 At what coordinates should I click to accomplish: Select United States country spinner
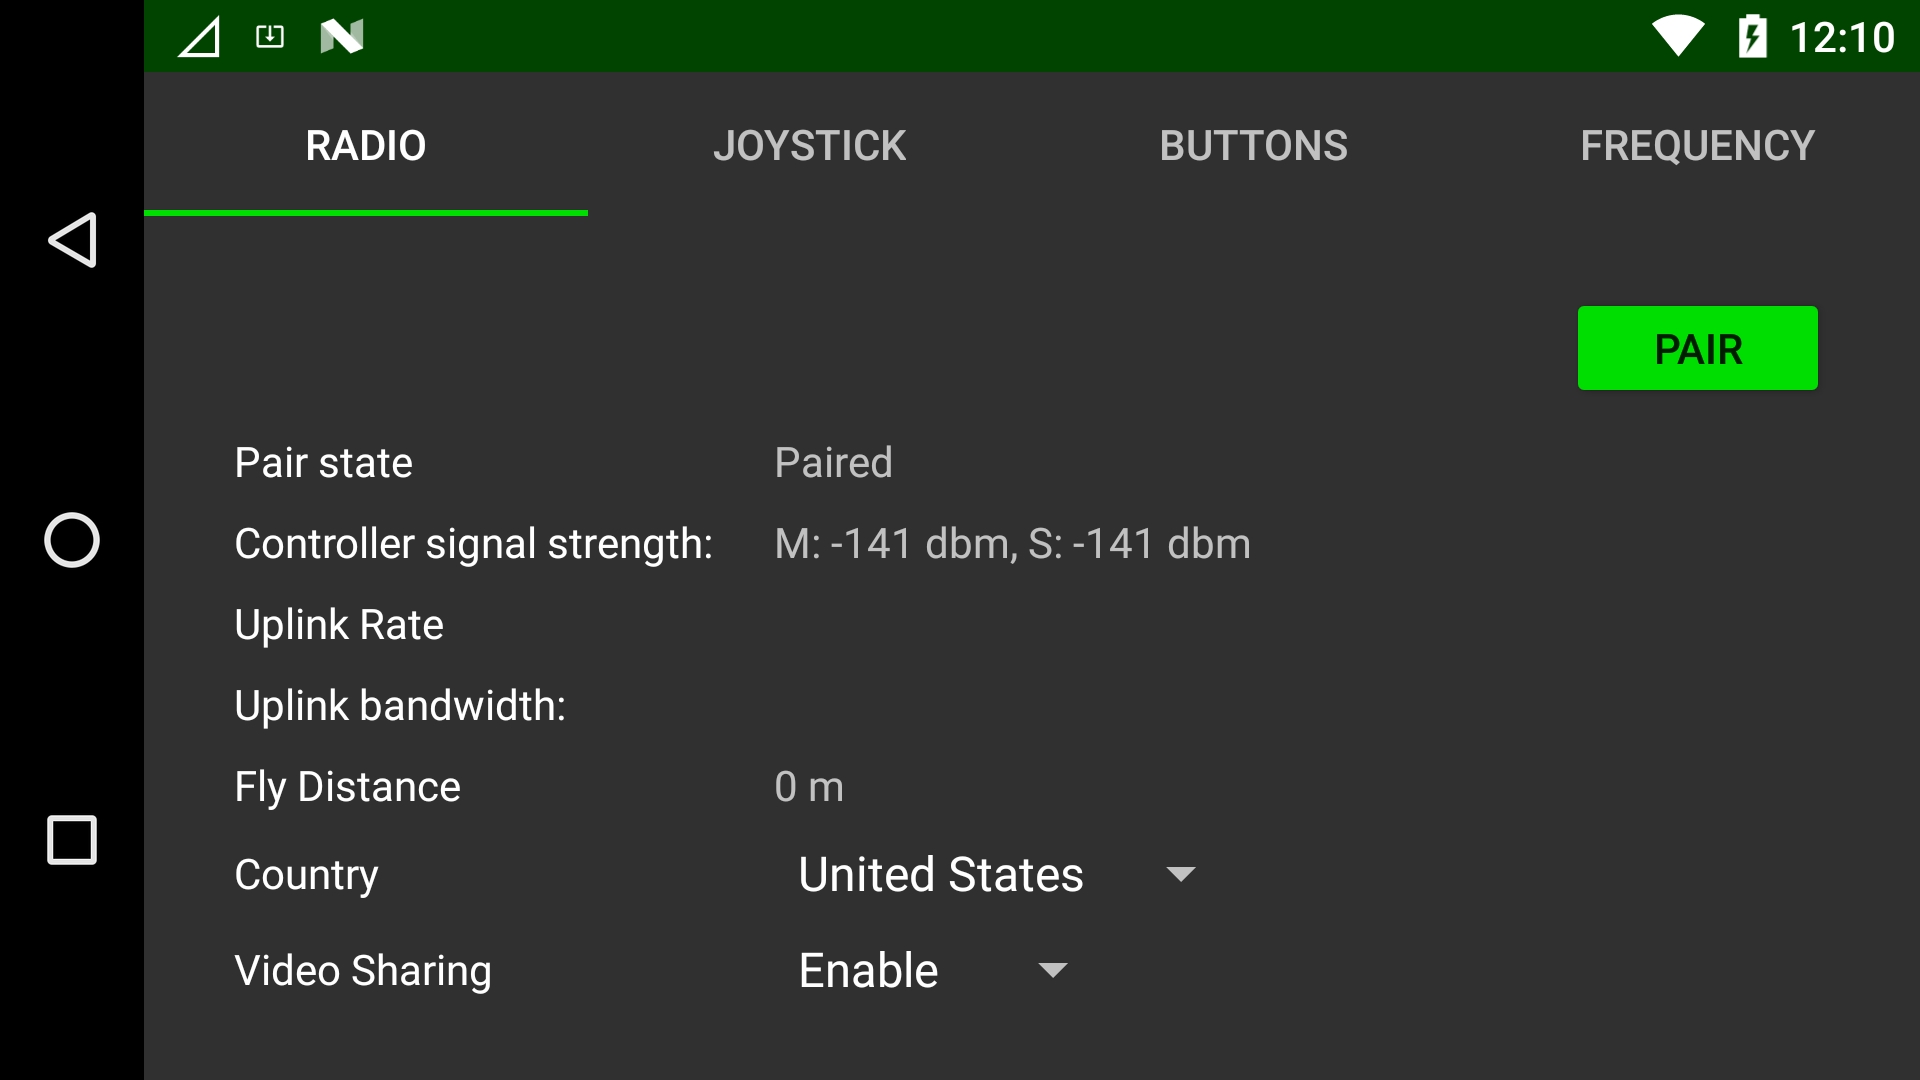click(940, 875)
